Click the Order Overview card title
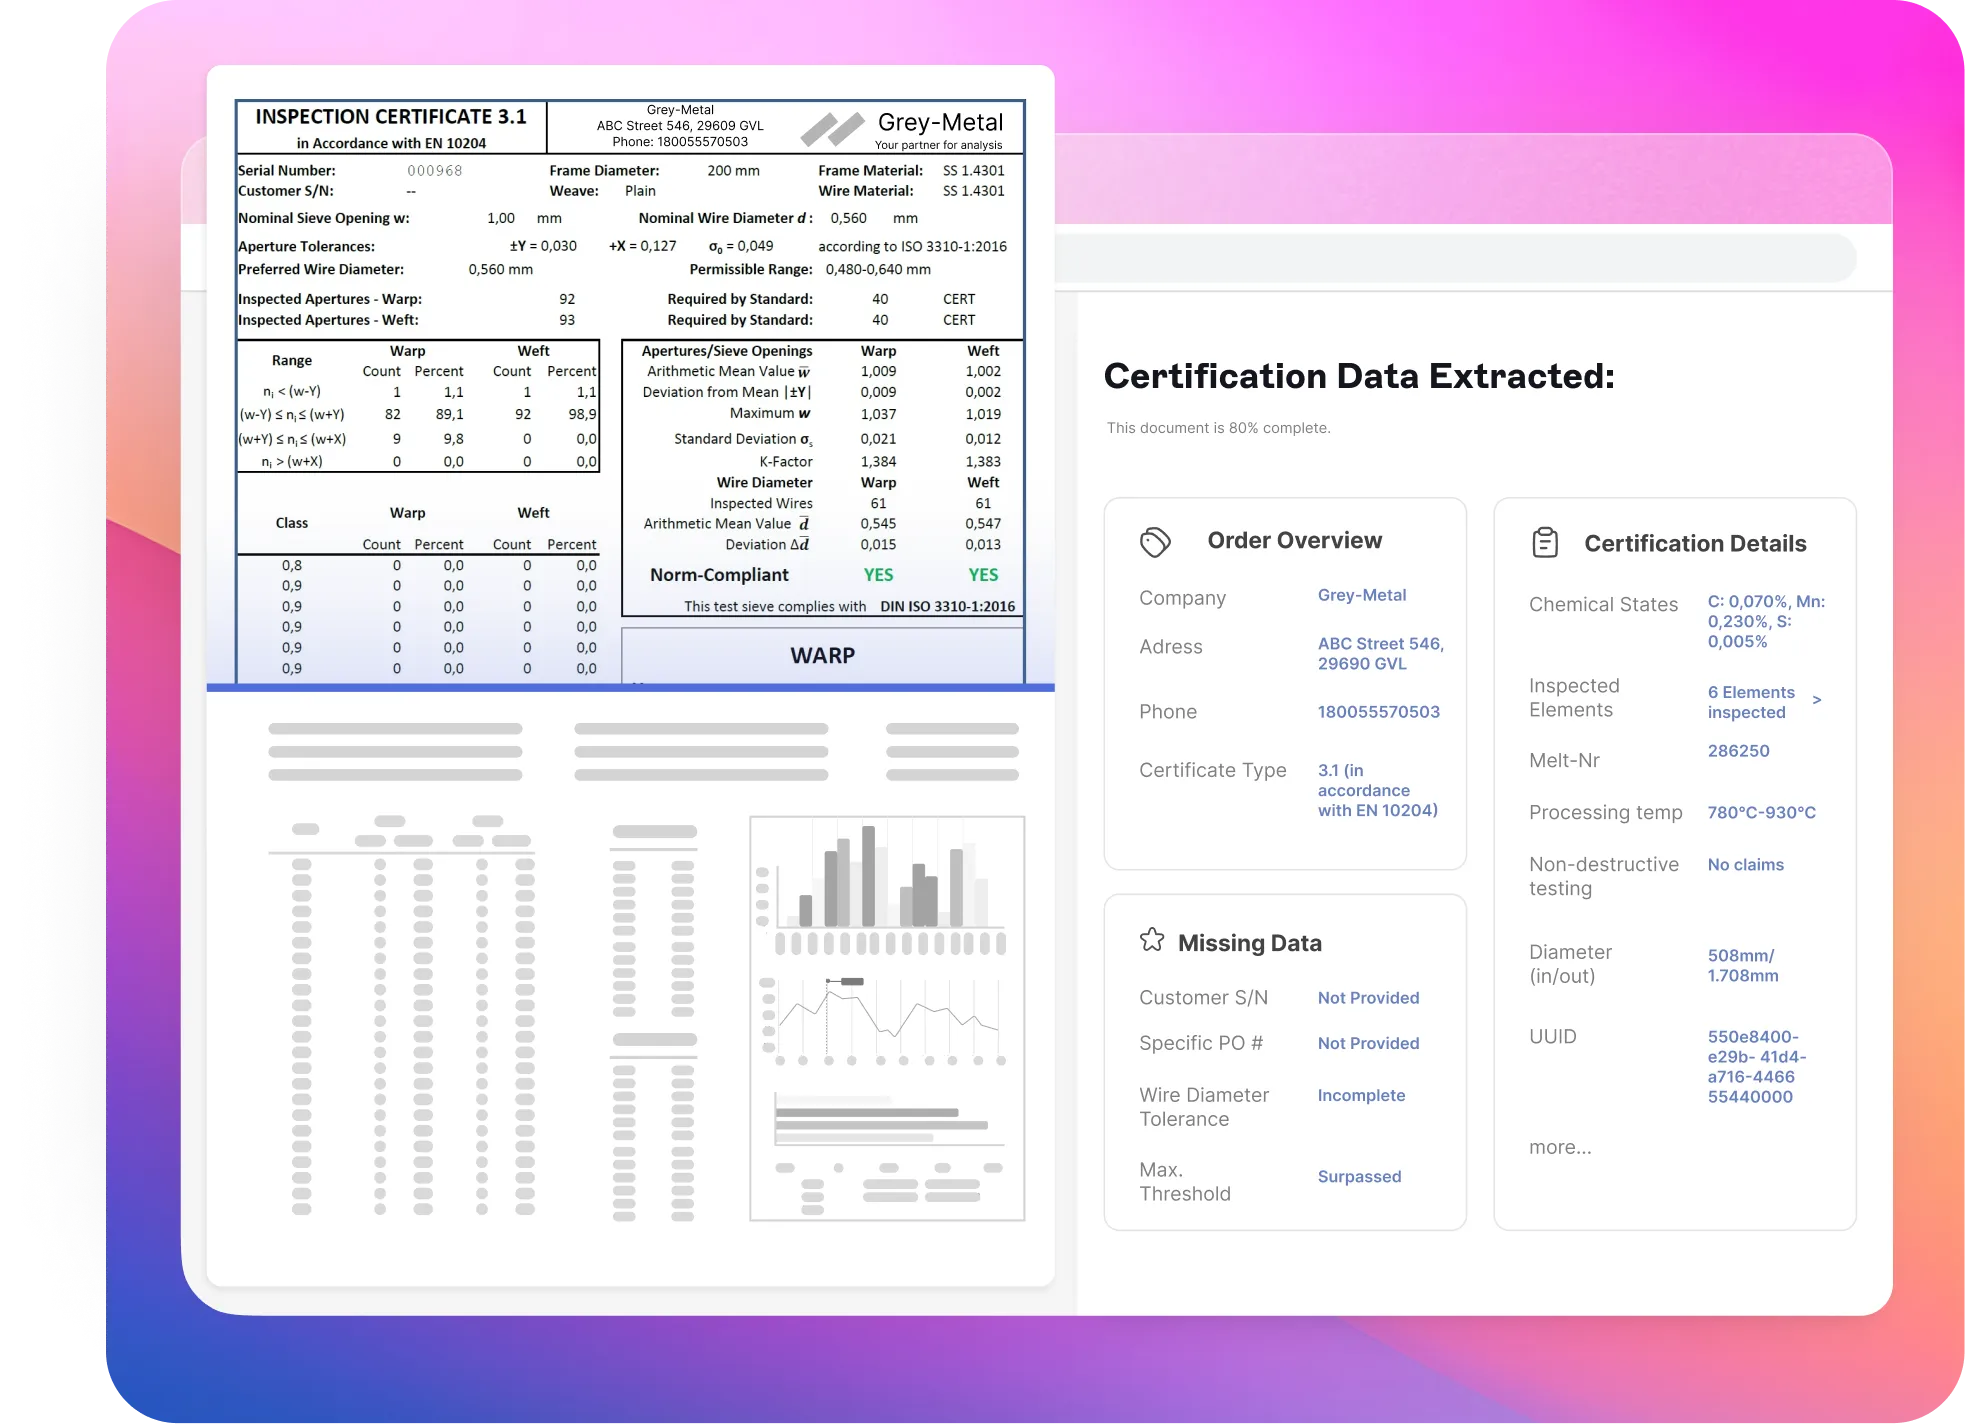Viewport: 1974px width, 1424px height. 1294,541
